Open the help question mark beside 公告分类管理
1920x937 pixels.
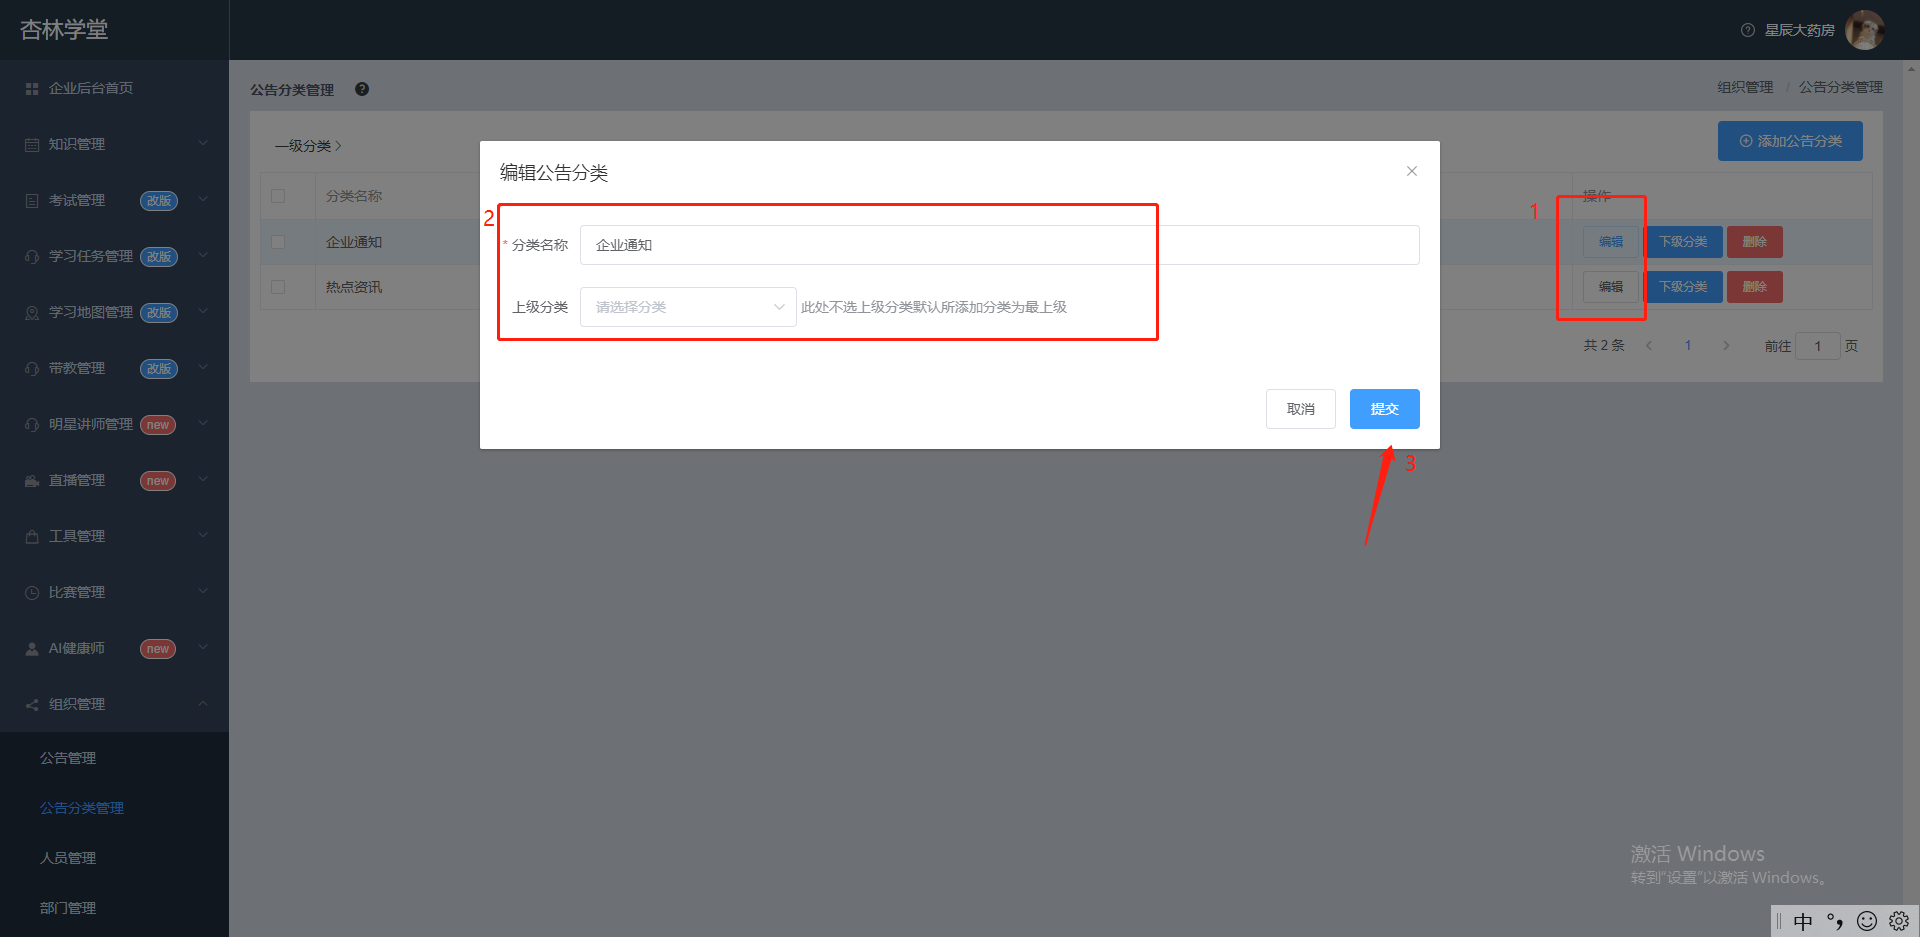coord(362,89)
